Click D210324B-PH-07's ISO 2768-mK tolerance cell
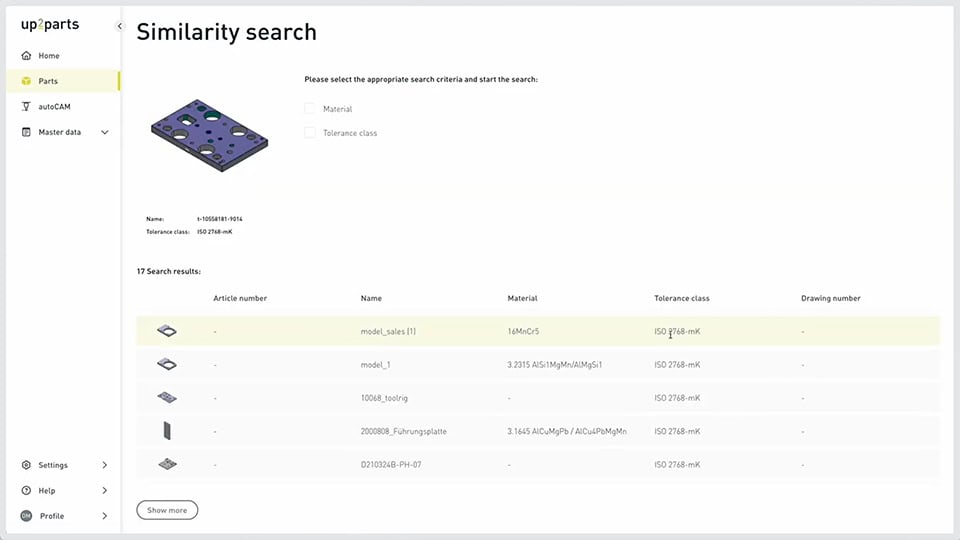960x540 pixels. (677, 465)
